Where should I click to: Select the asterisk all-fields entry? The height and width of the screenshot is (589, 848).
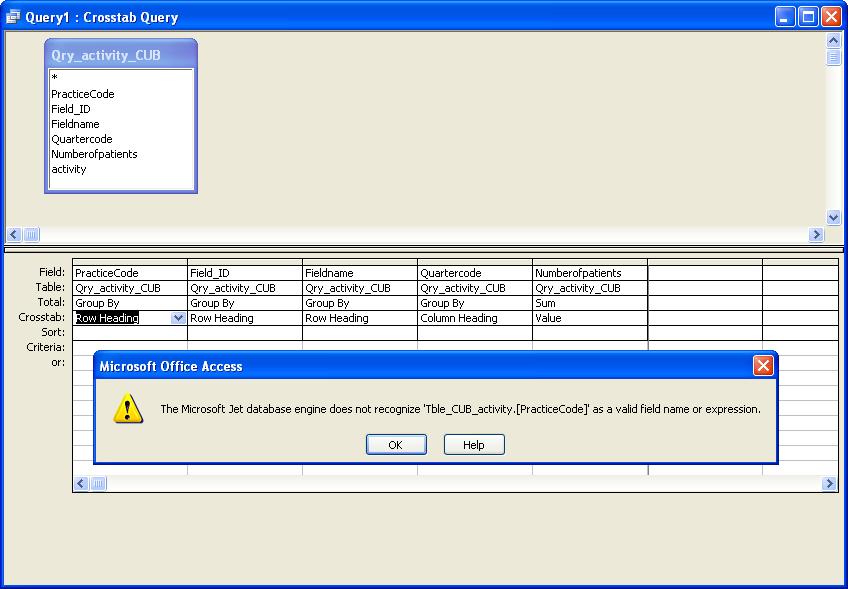[55, 78]
